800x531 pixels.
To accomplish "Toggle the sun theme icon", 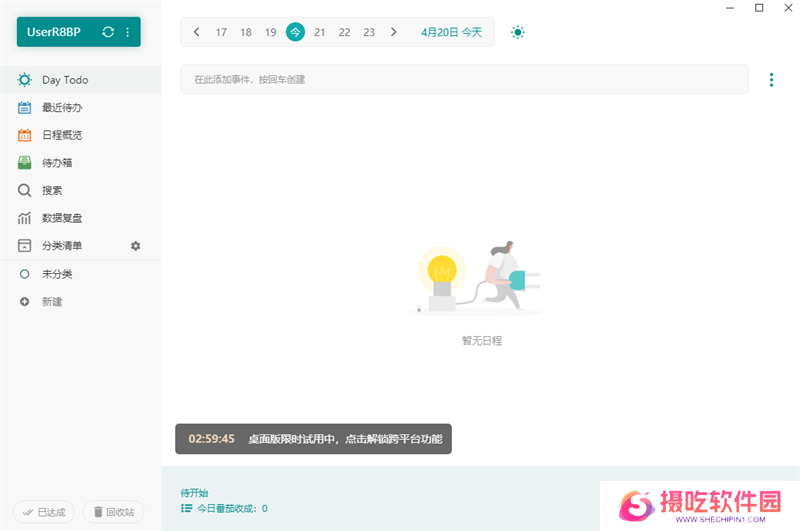I will pos(517,32).
